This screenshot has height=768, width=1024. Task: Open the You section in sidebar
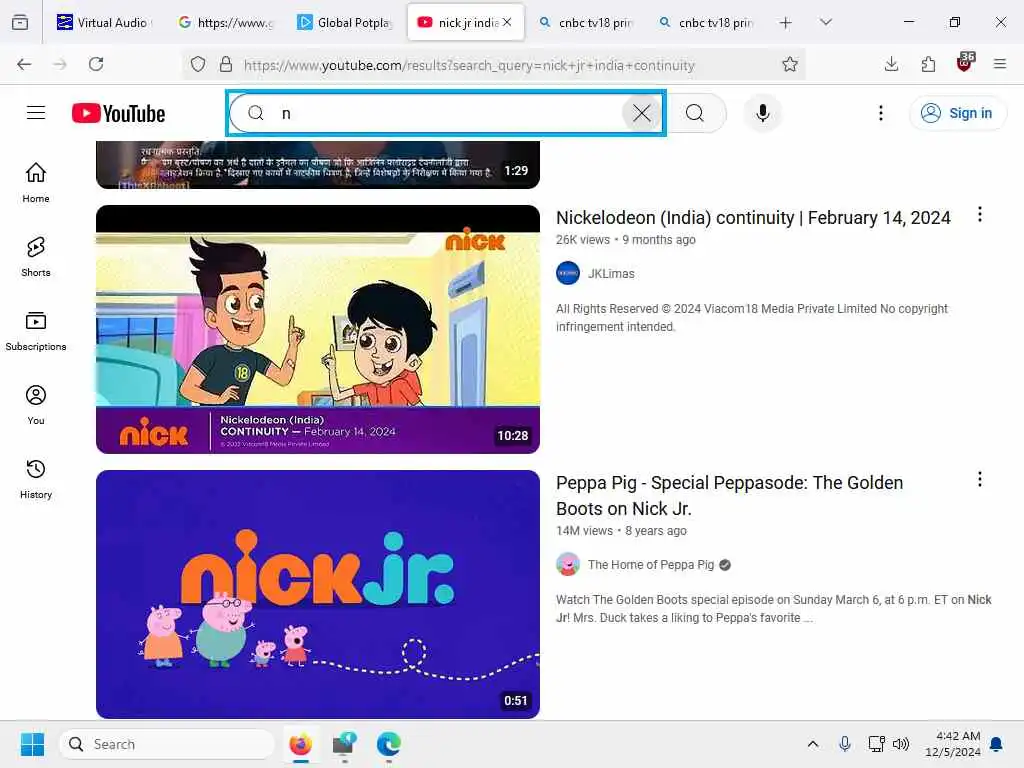click(36, 405)
